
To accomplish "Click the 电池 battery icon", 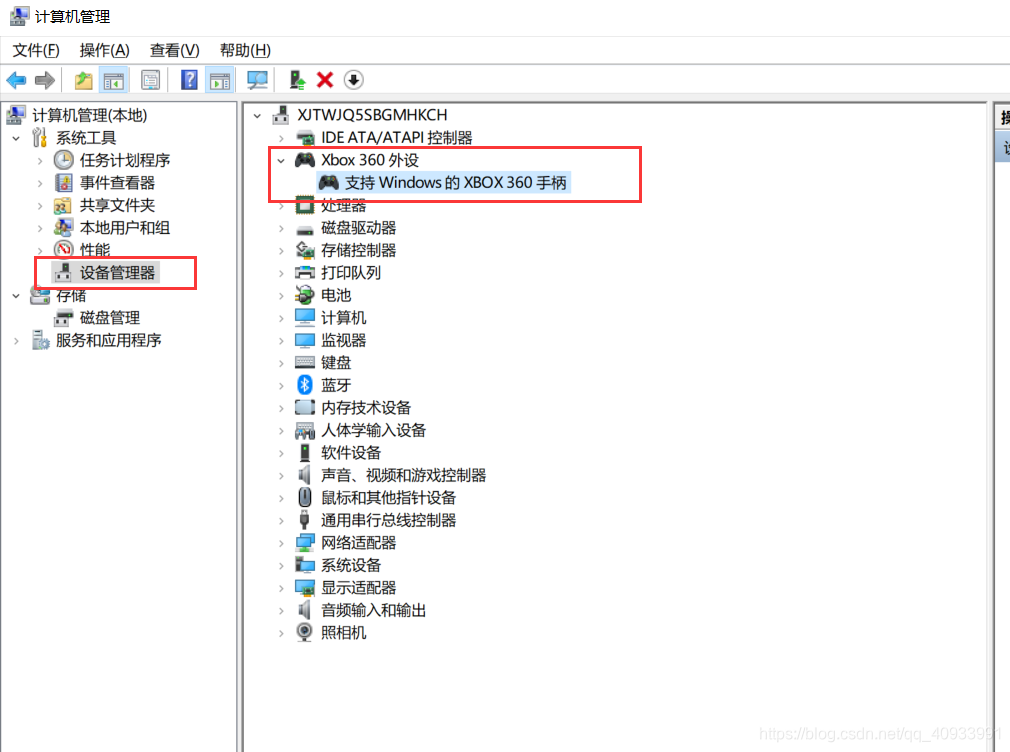I will coord(305,295).
